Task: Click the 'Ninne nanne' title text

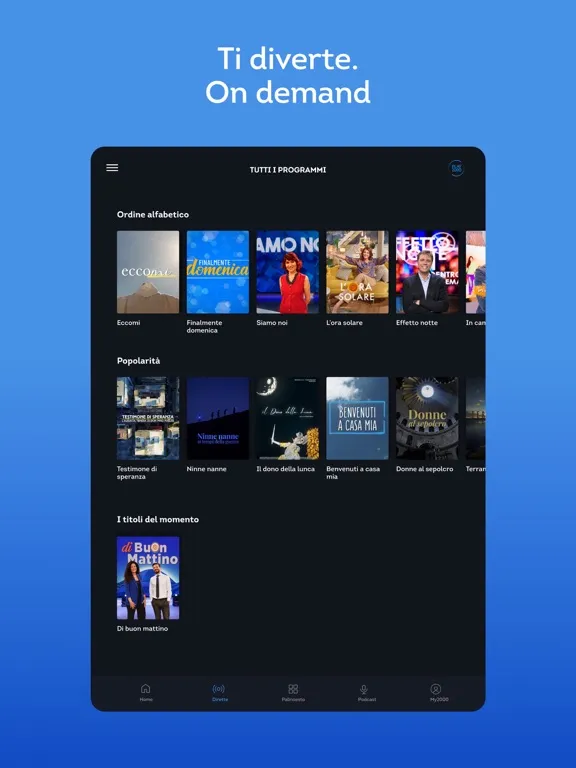Action: (206, 469)
